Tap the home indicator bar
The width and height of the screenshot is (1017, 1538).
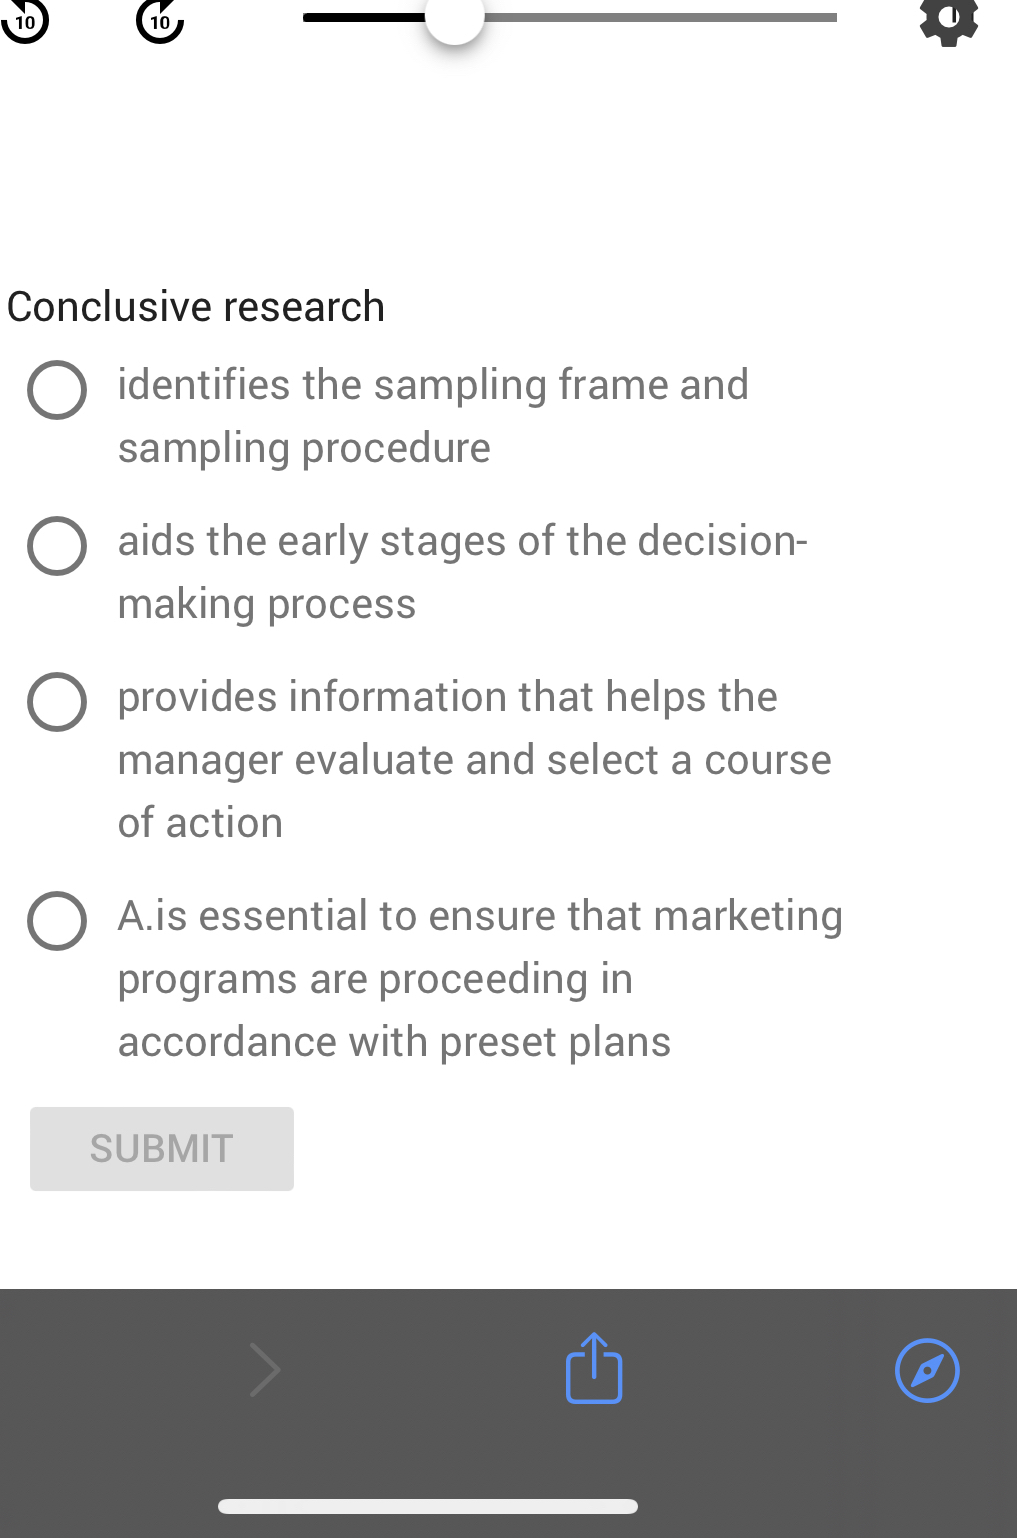pyautogui.click(x=427, y=1505)
